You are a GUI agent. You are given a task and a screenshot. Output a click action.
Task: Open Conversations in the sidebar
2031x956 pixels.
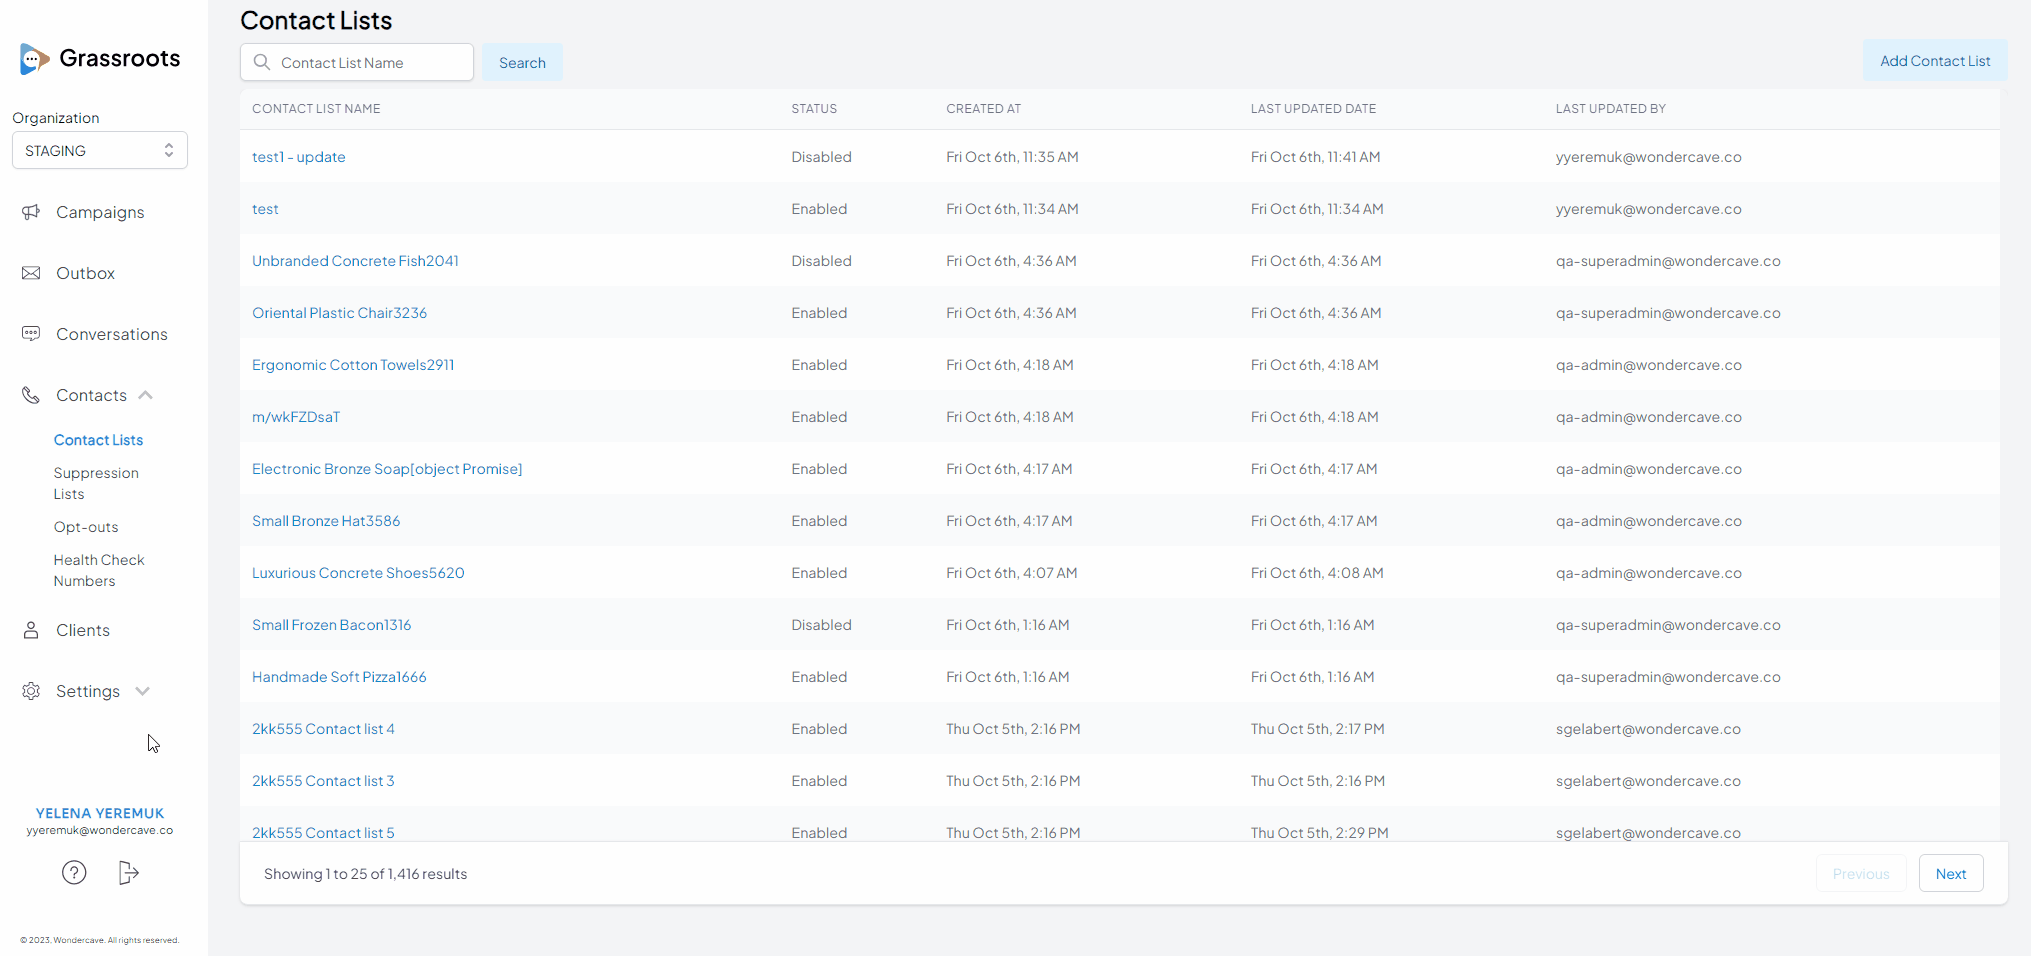(x=112, y=334)
